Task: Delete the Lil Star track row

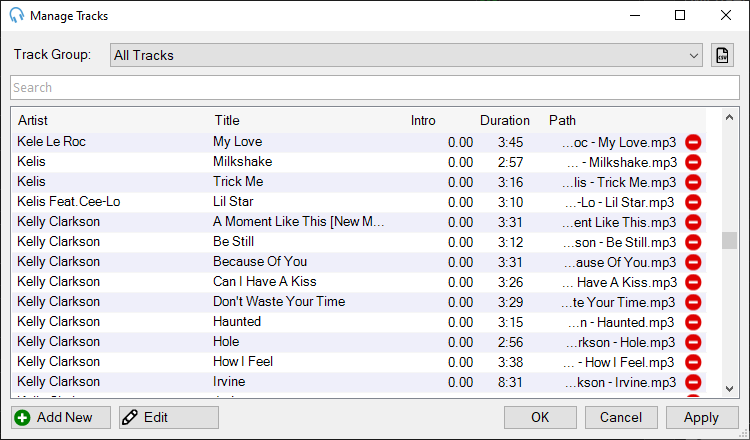Action: coord(693,203)
